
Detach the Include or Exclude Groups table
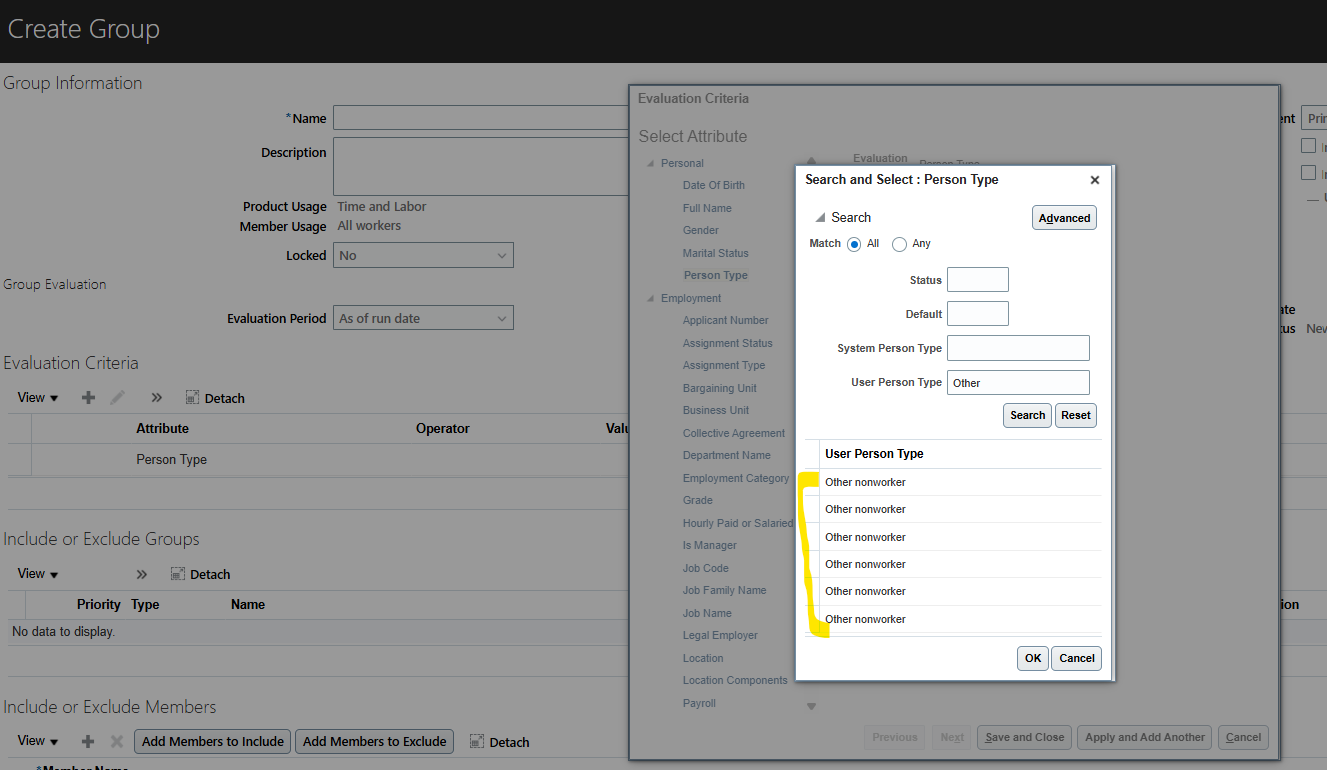[x=201, y=574]
